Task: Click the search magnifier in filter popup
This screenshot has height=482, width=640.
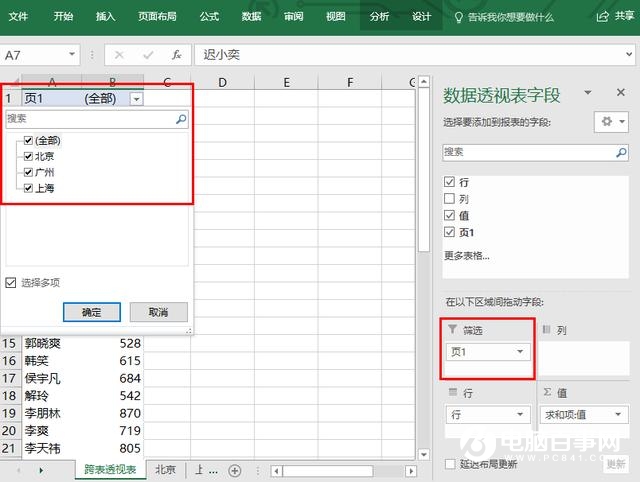Action: 181,119
